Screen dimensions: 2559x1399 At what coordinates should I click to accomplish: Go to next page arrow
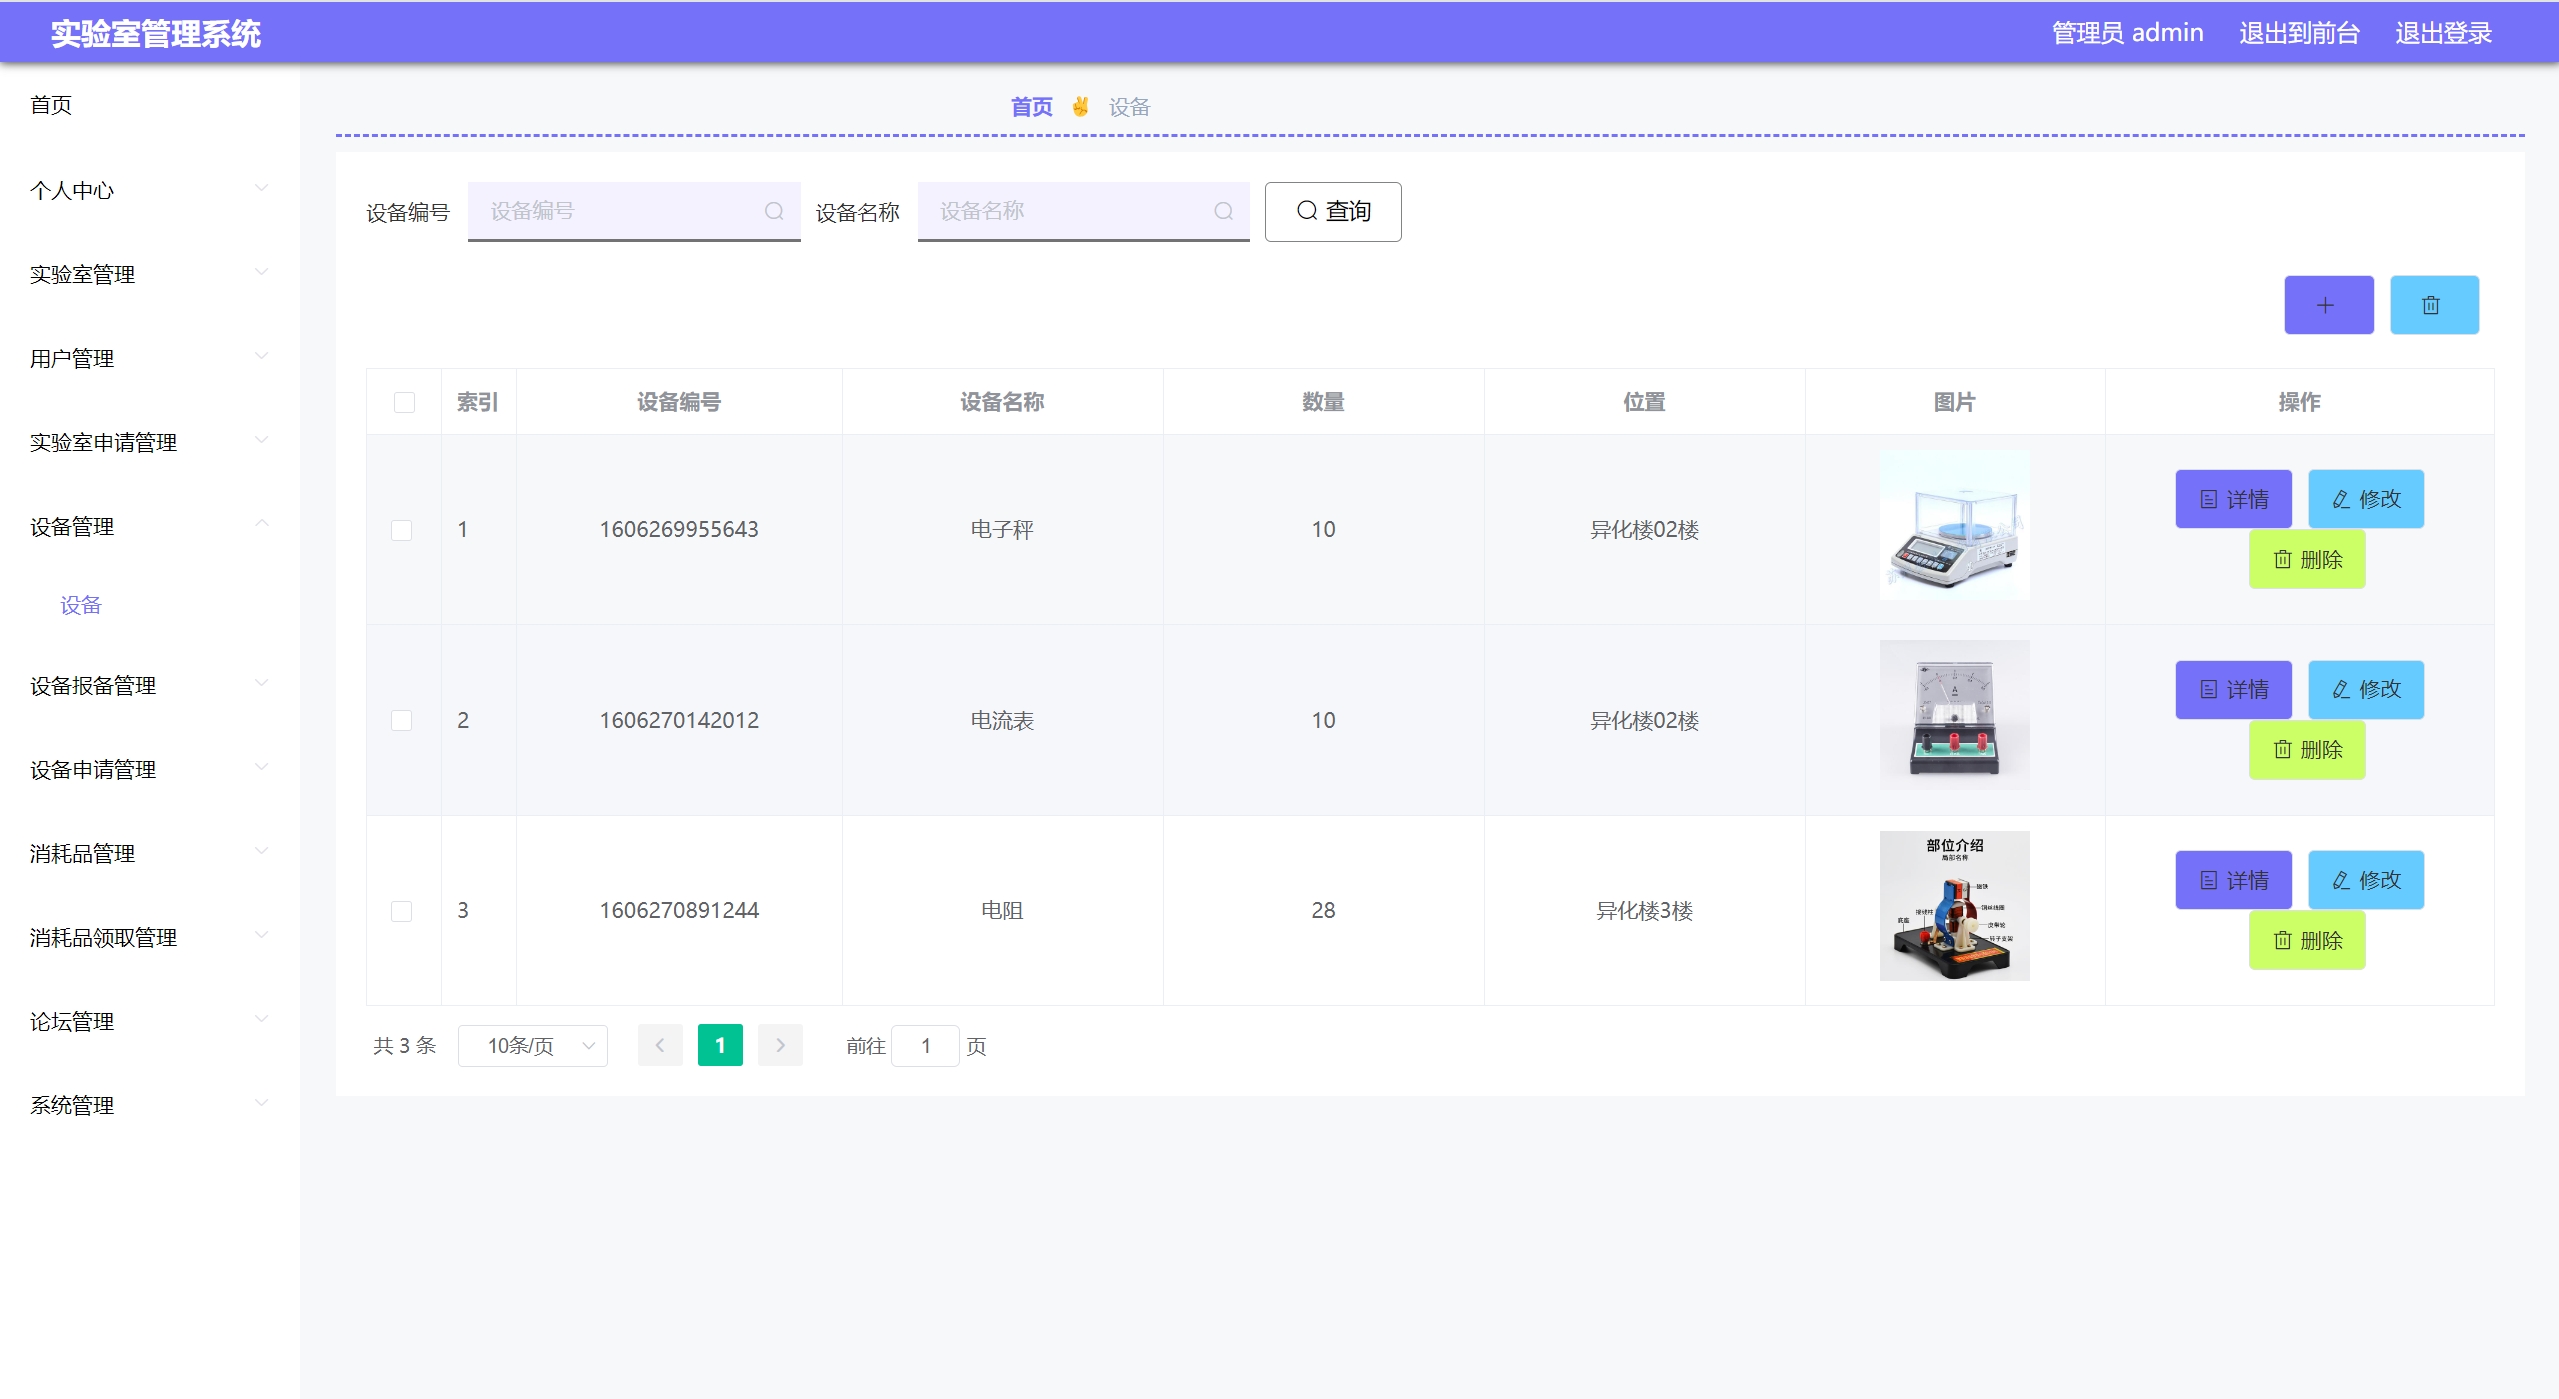tap(780, 1045)
